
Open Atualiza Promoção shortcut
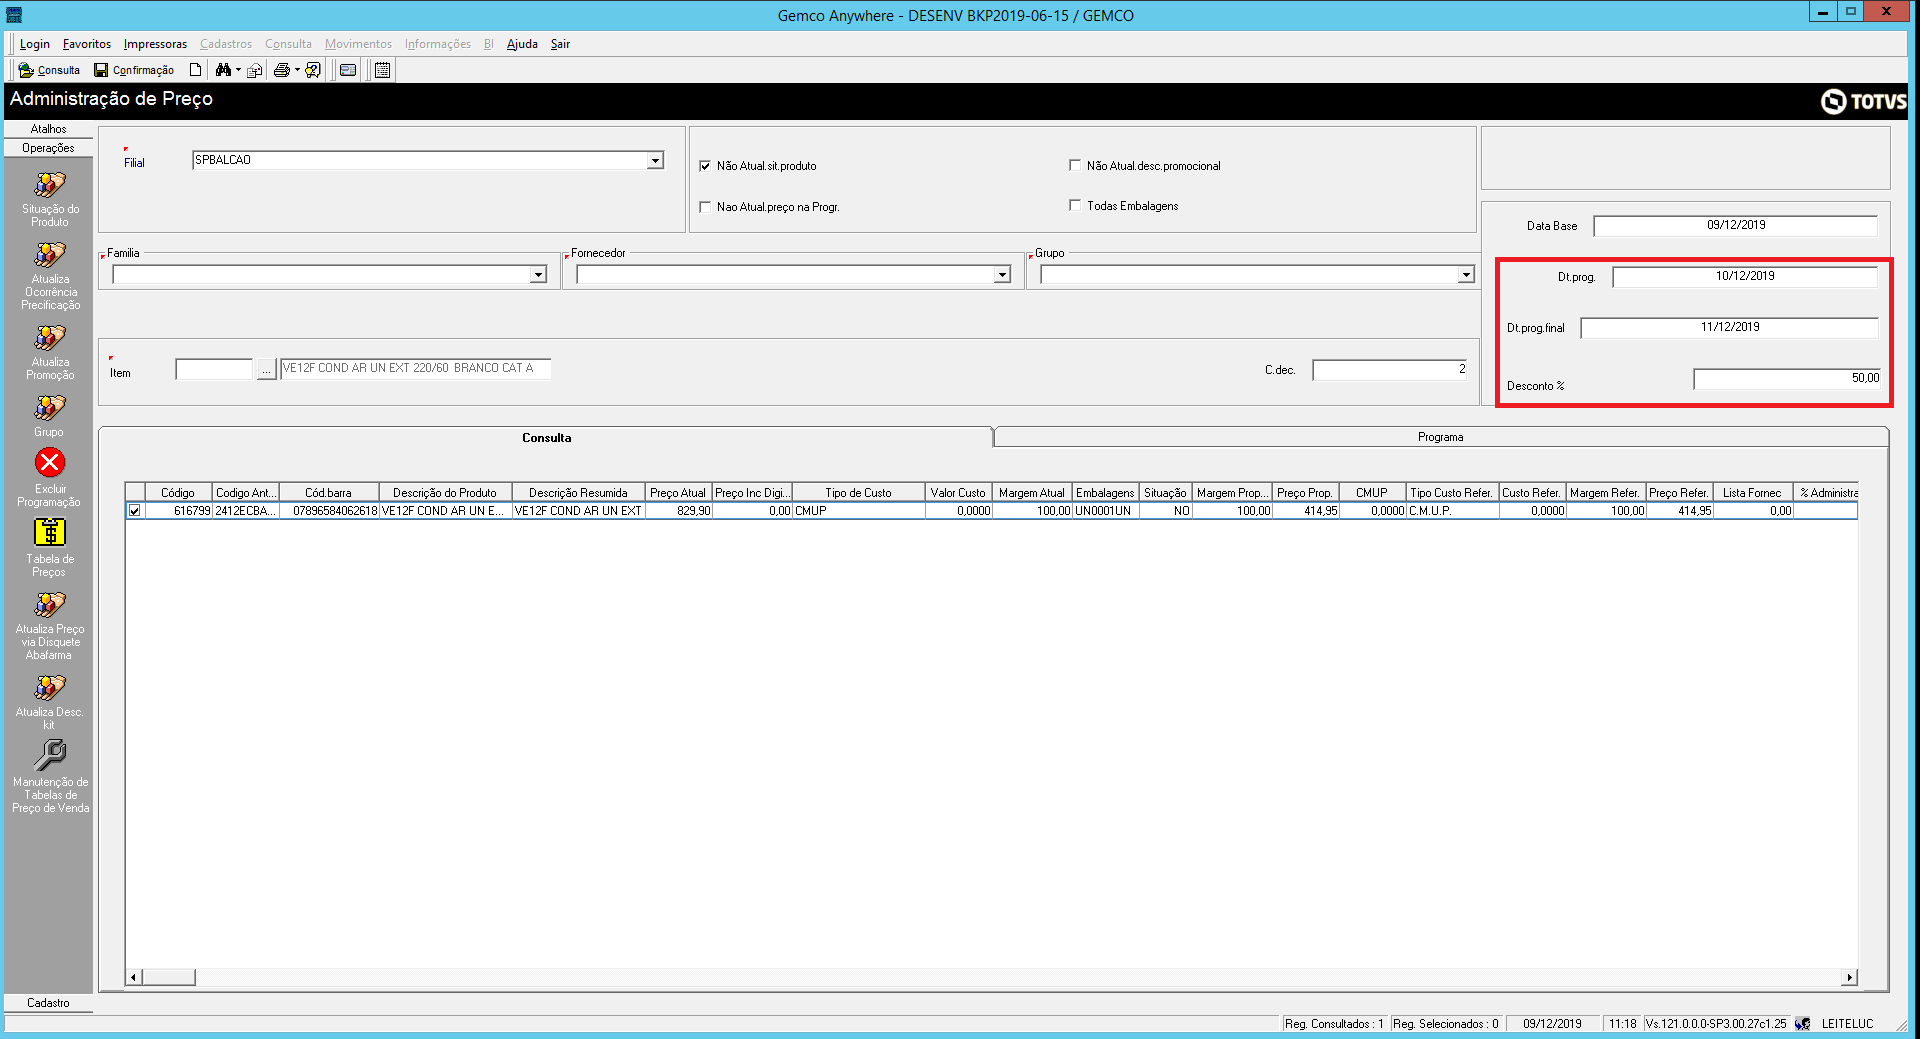tap(50, 352)
